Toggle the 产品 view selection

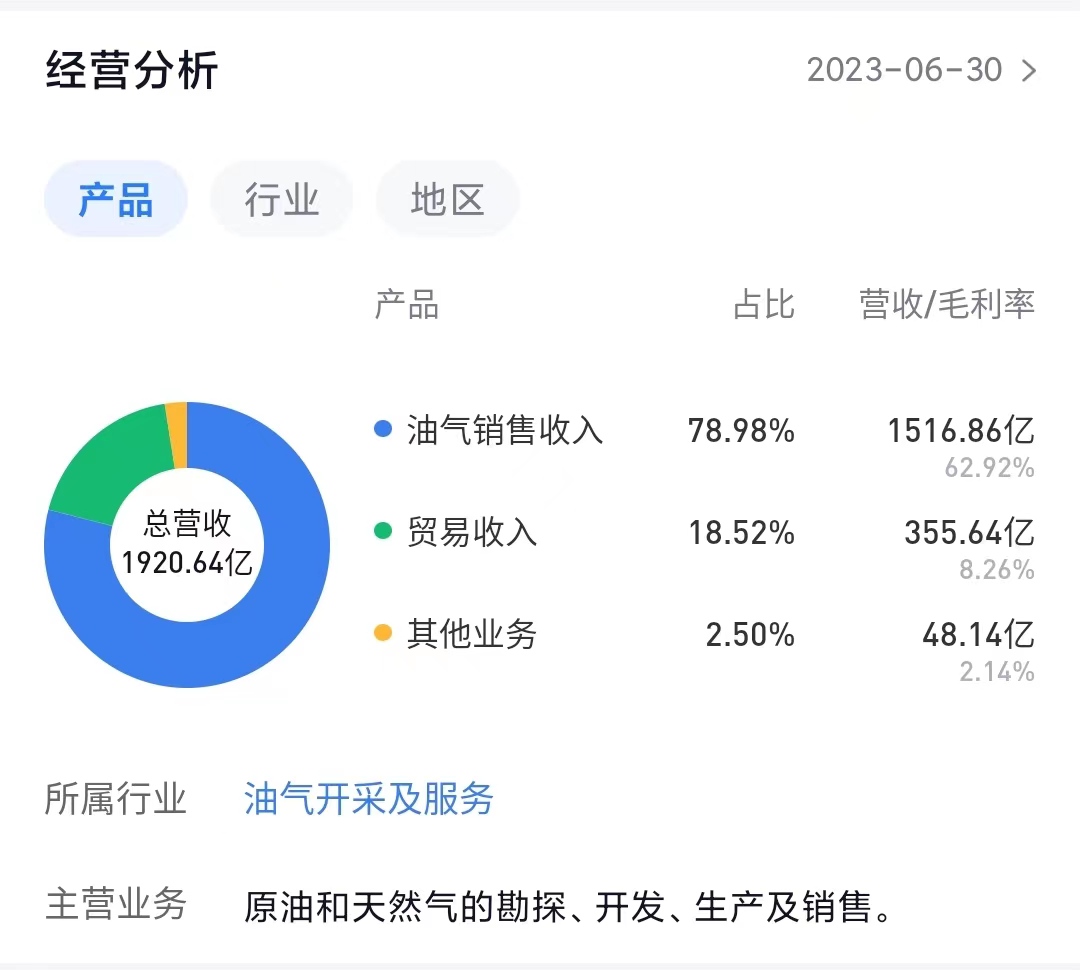[115, 199]
